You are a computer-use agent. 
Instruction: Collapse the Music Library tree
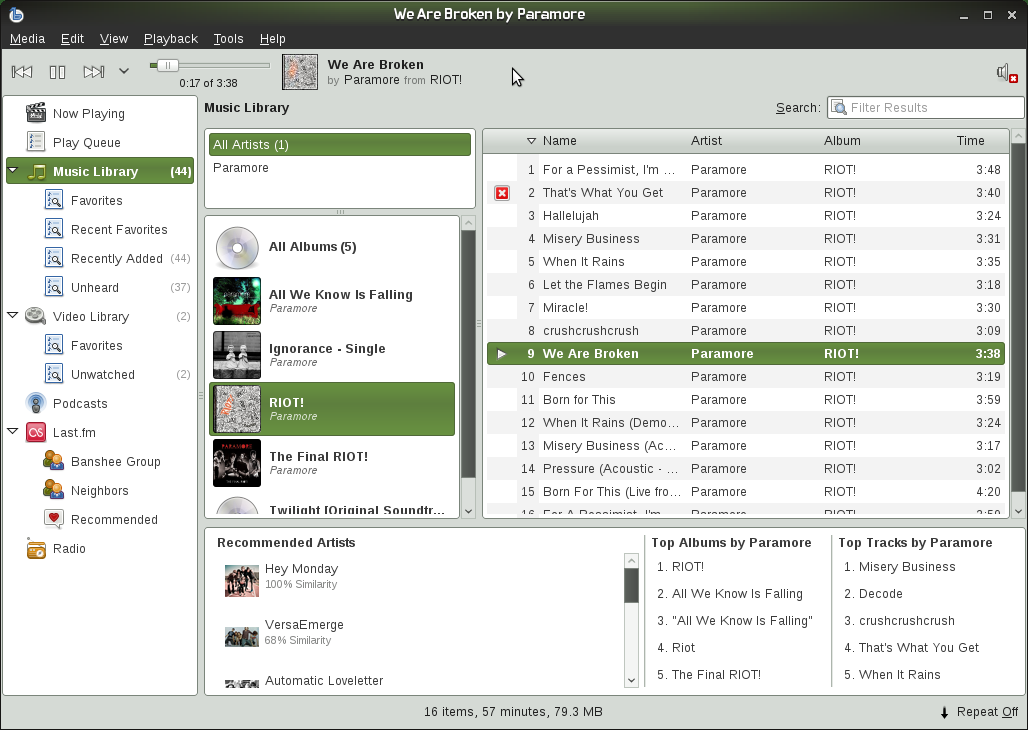13,172
